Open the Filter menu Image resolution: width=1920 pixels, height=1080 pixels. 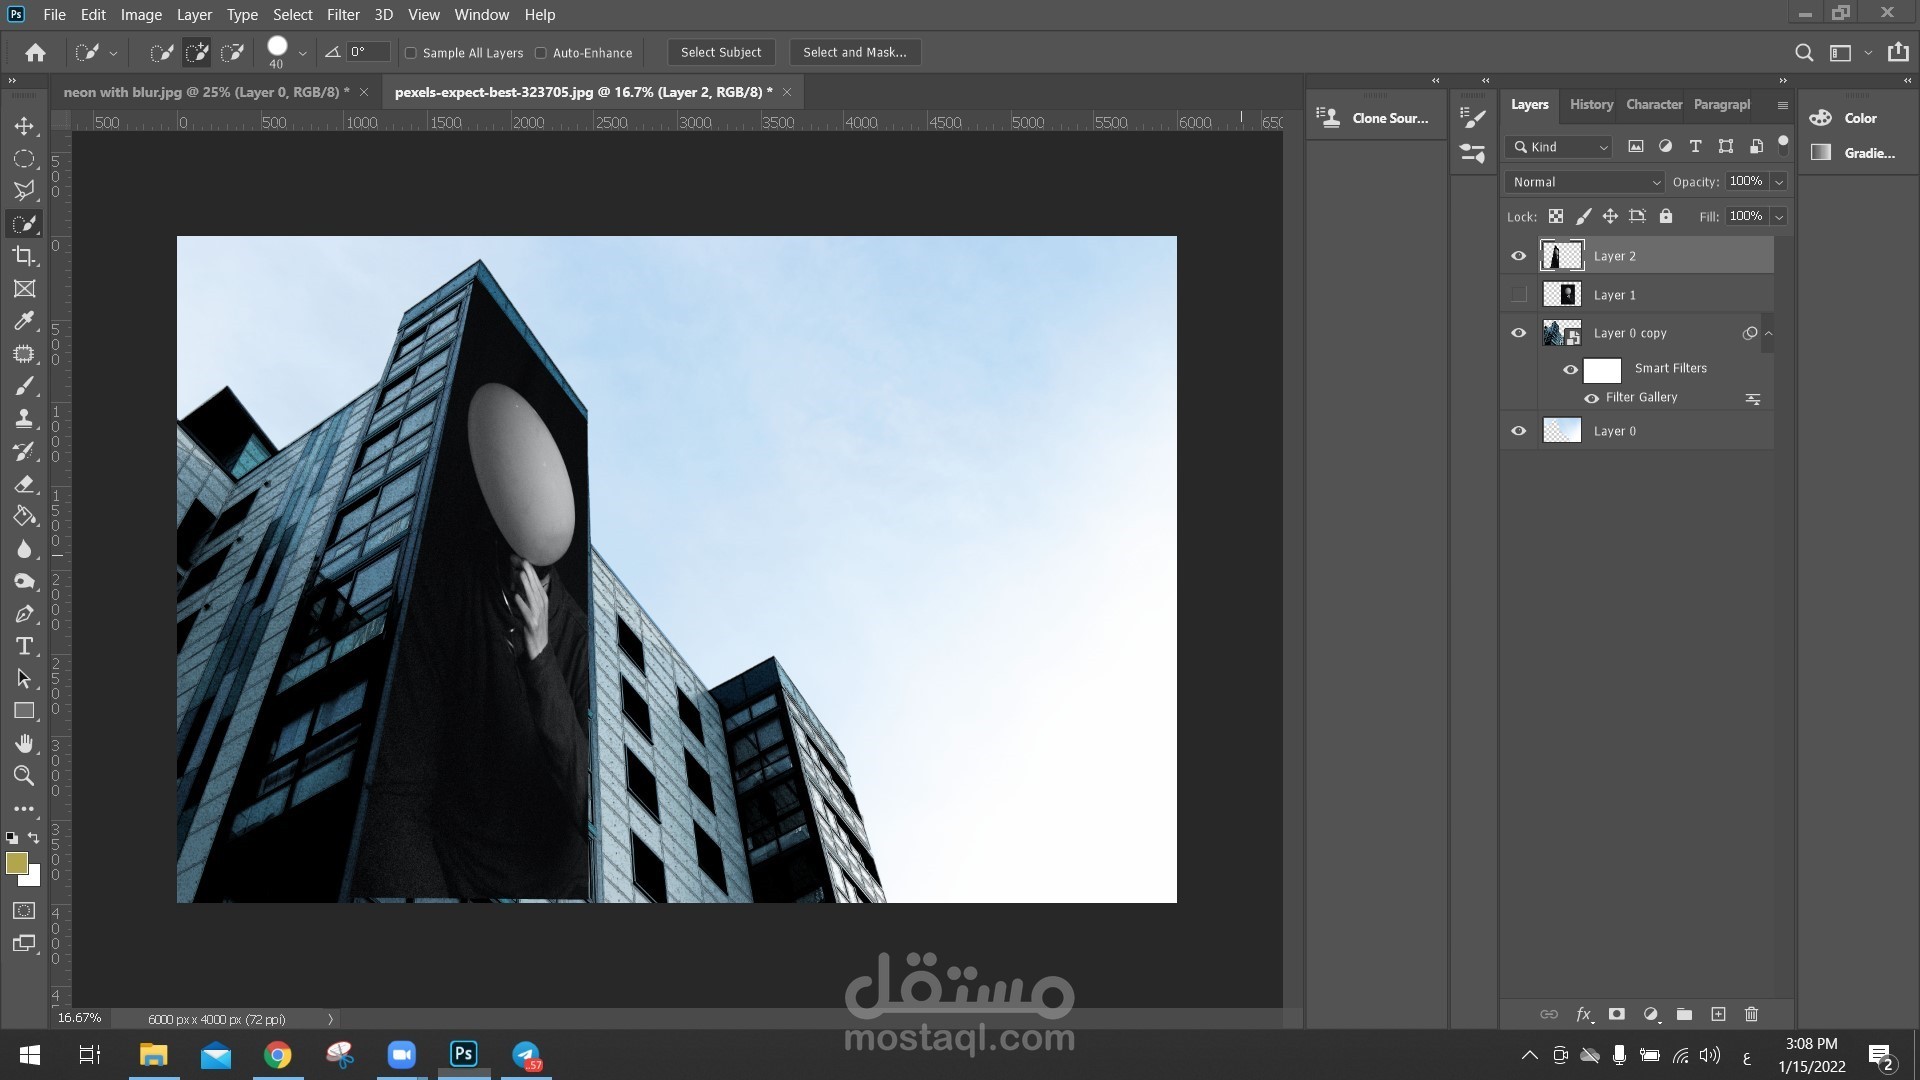[x=342, y=15]
